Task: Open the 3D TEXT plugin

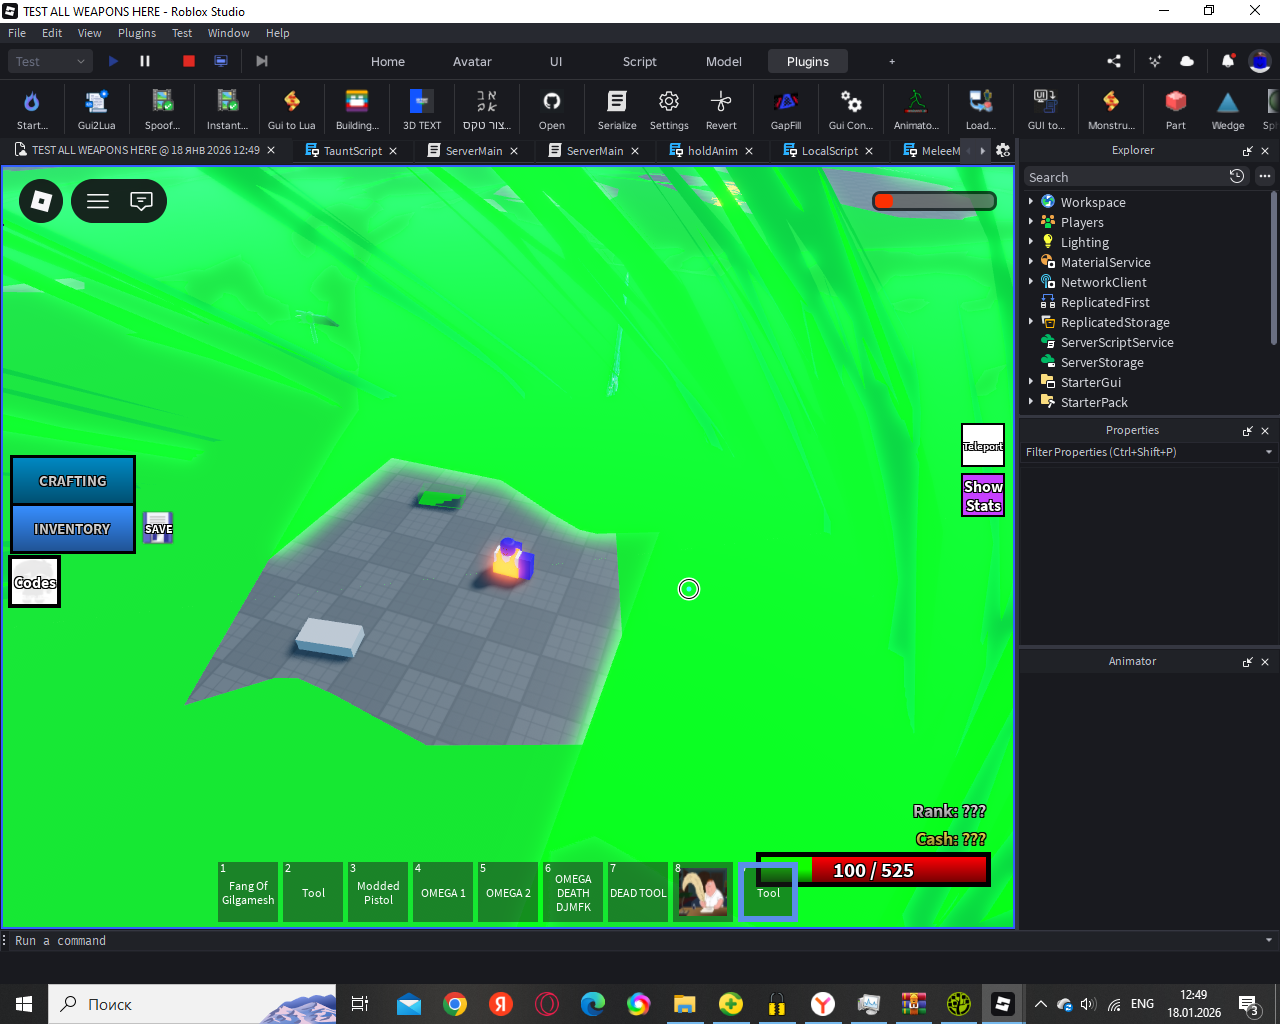Action: pyautogui.click(x=422, y=108)
